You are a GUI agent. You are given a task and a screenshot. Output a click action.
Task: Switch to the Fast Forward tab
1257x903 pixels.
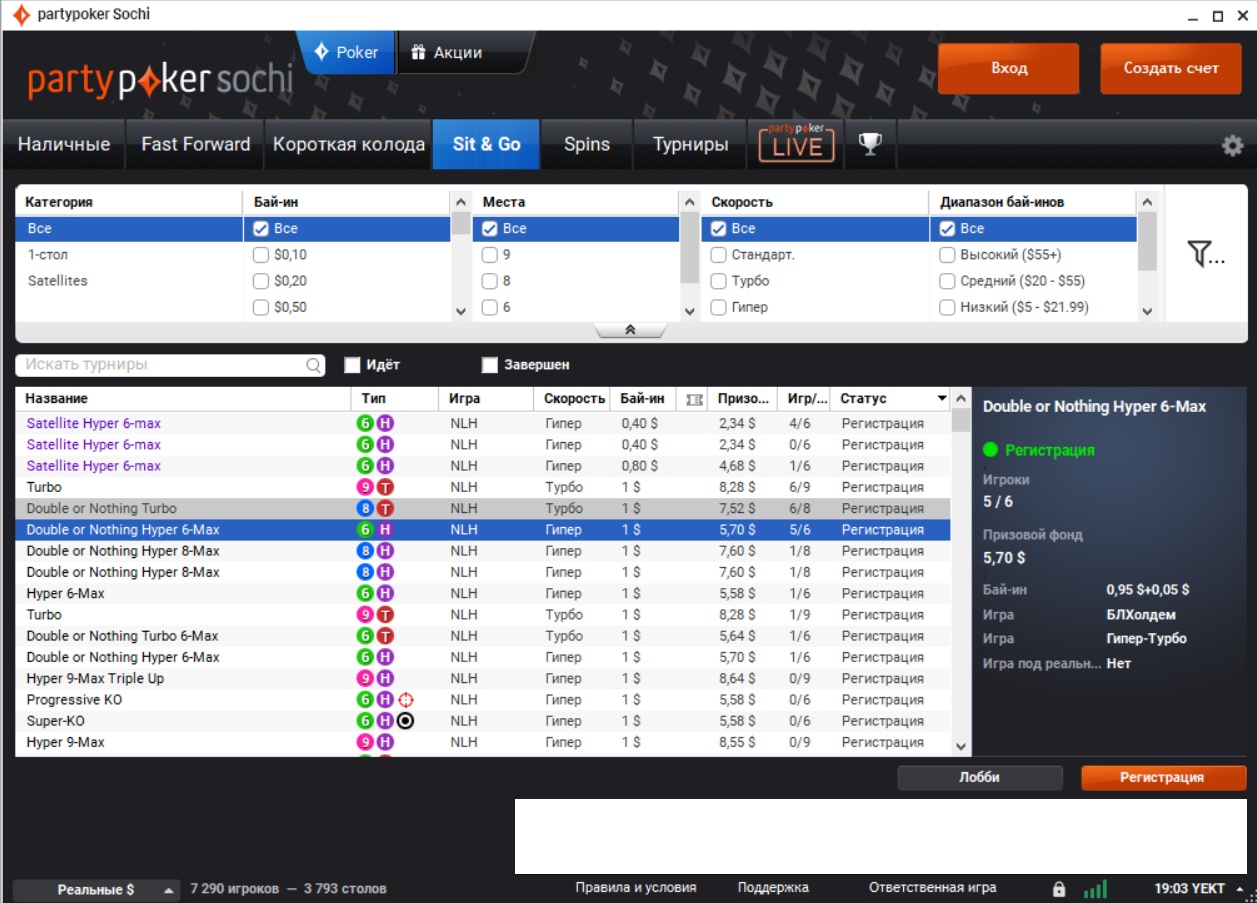point(196,144)
